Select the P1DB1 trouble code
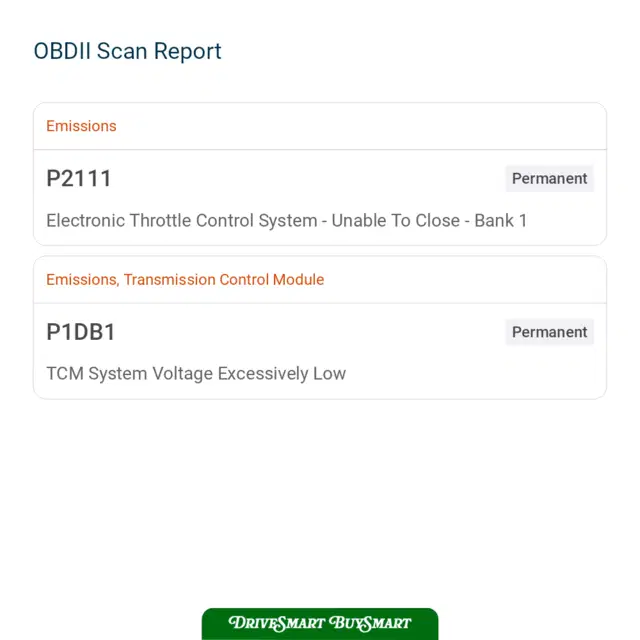640x640 pixels. tap(81, 332)
